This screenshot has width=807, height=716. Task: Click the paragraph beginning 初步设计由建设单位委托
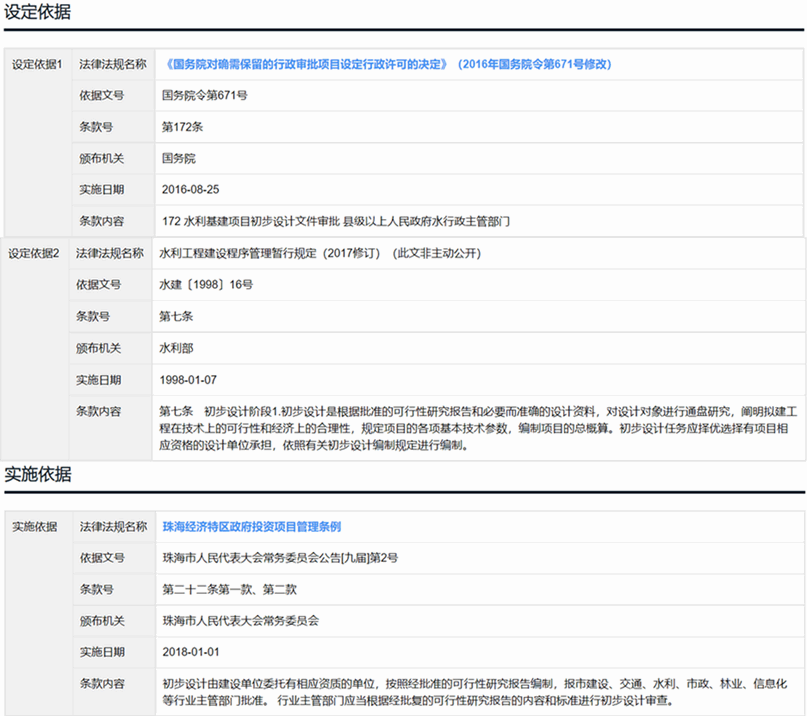[475, 692]
